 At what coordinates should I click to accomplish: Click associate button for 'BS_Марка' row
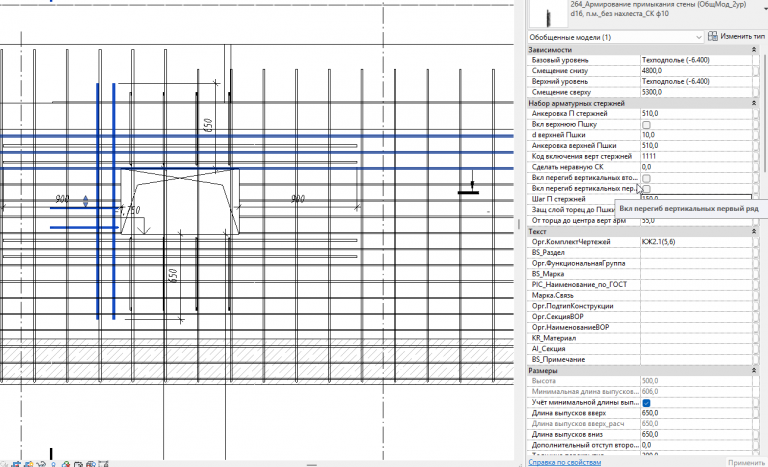point(756,274)
